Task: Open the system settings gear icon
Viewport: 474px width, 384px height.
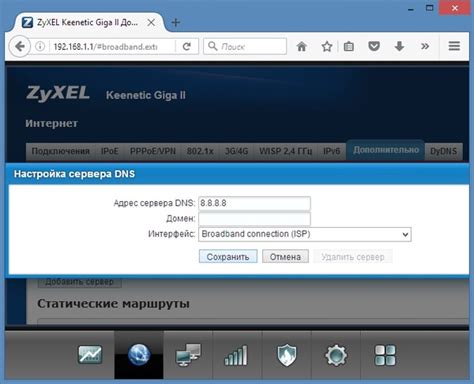Action: coord(336,355)
